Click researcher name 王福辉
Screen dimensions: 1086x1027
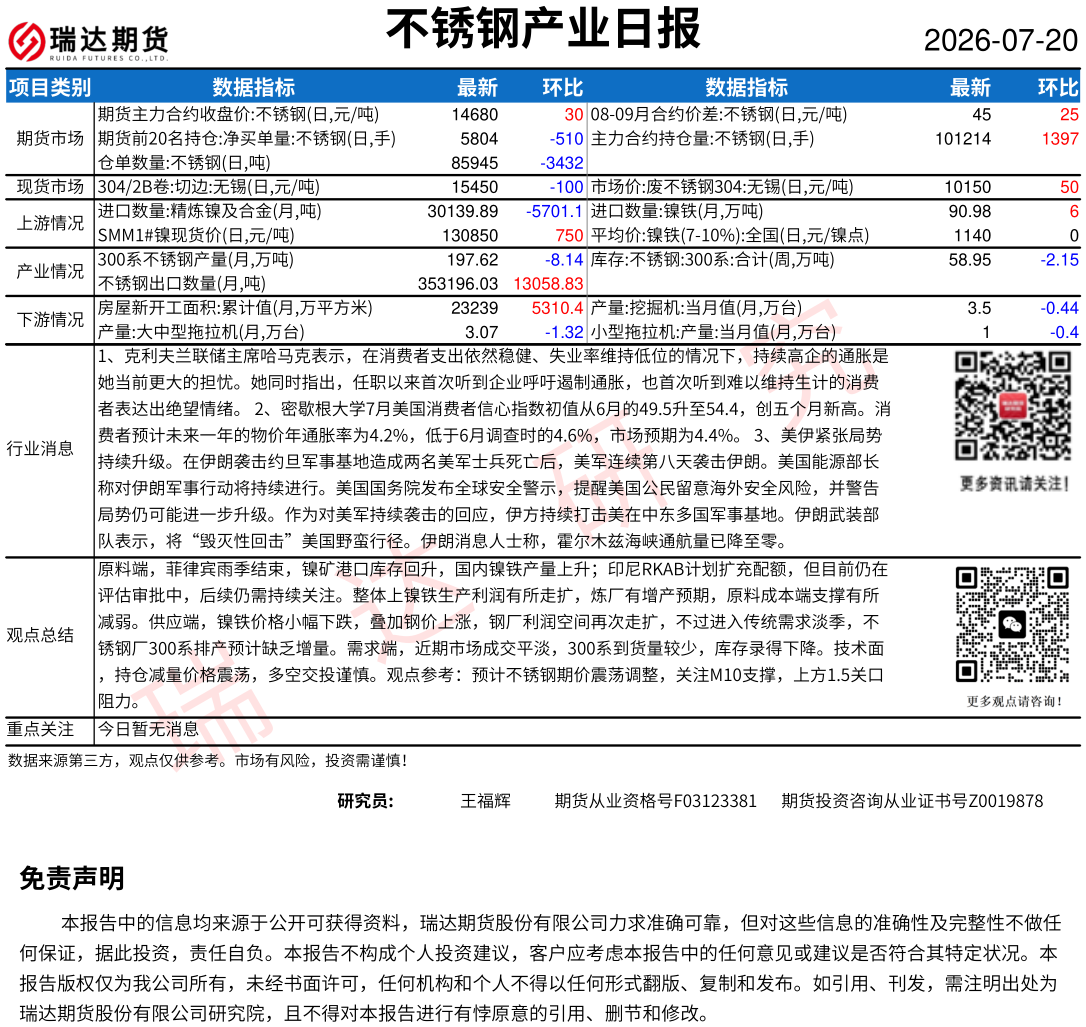pos(486,801)
